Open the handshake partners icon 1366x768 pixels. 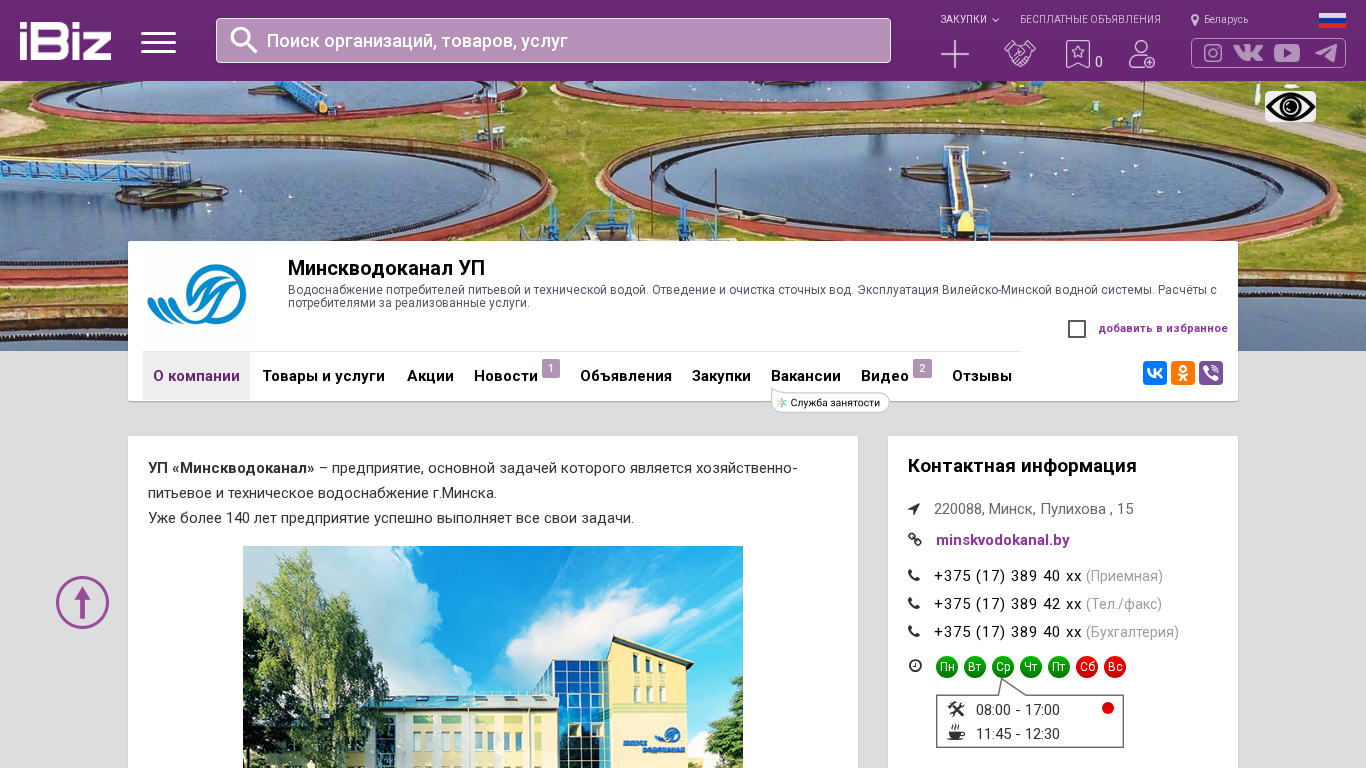(1020, 54)
